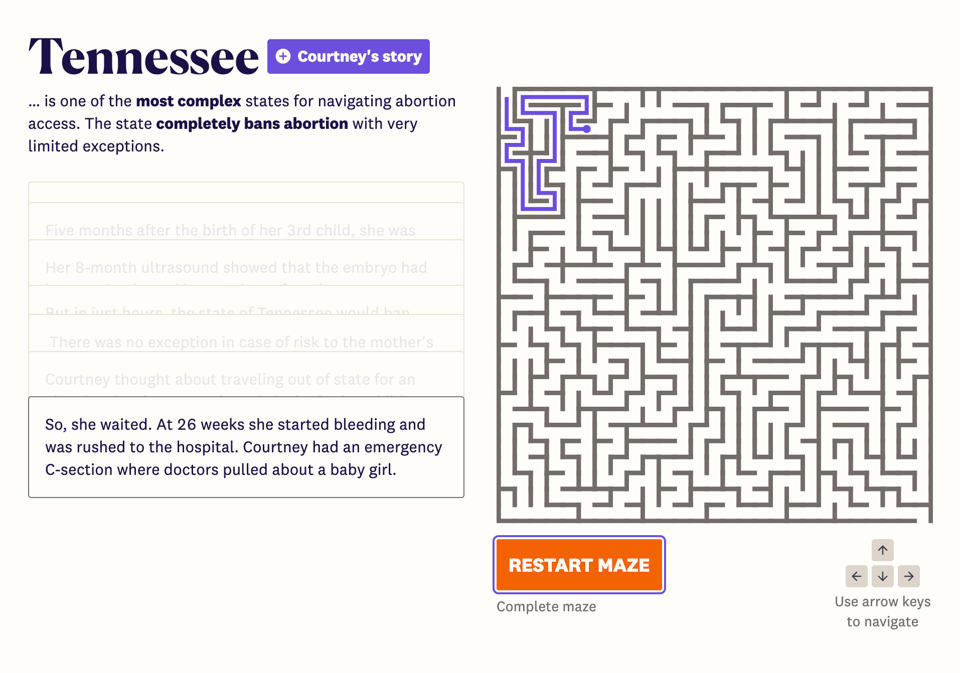Click the blank topmost story card
Viewport: 960px width, 673px height.
246,192
